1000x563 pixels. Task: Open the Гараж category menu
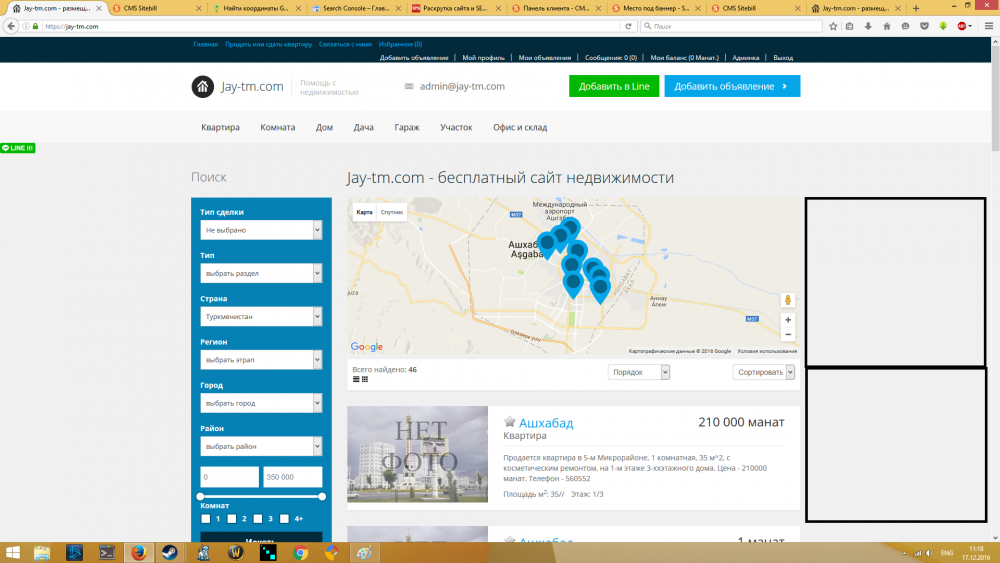tap(407, 128)
